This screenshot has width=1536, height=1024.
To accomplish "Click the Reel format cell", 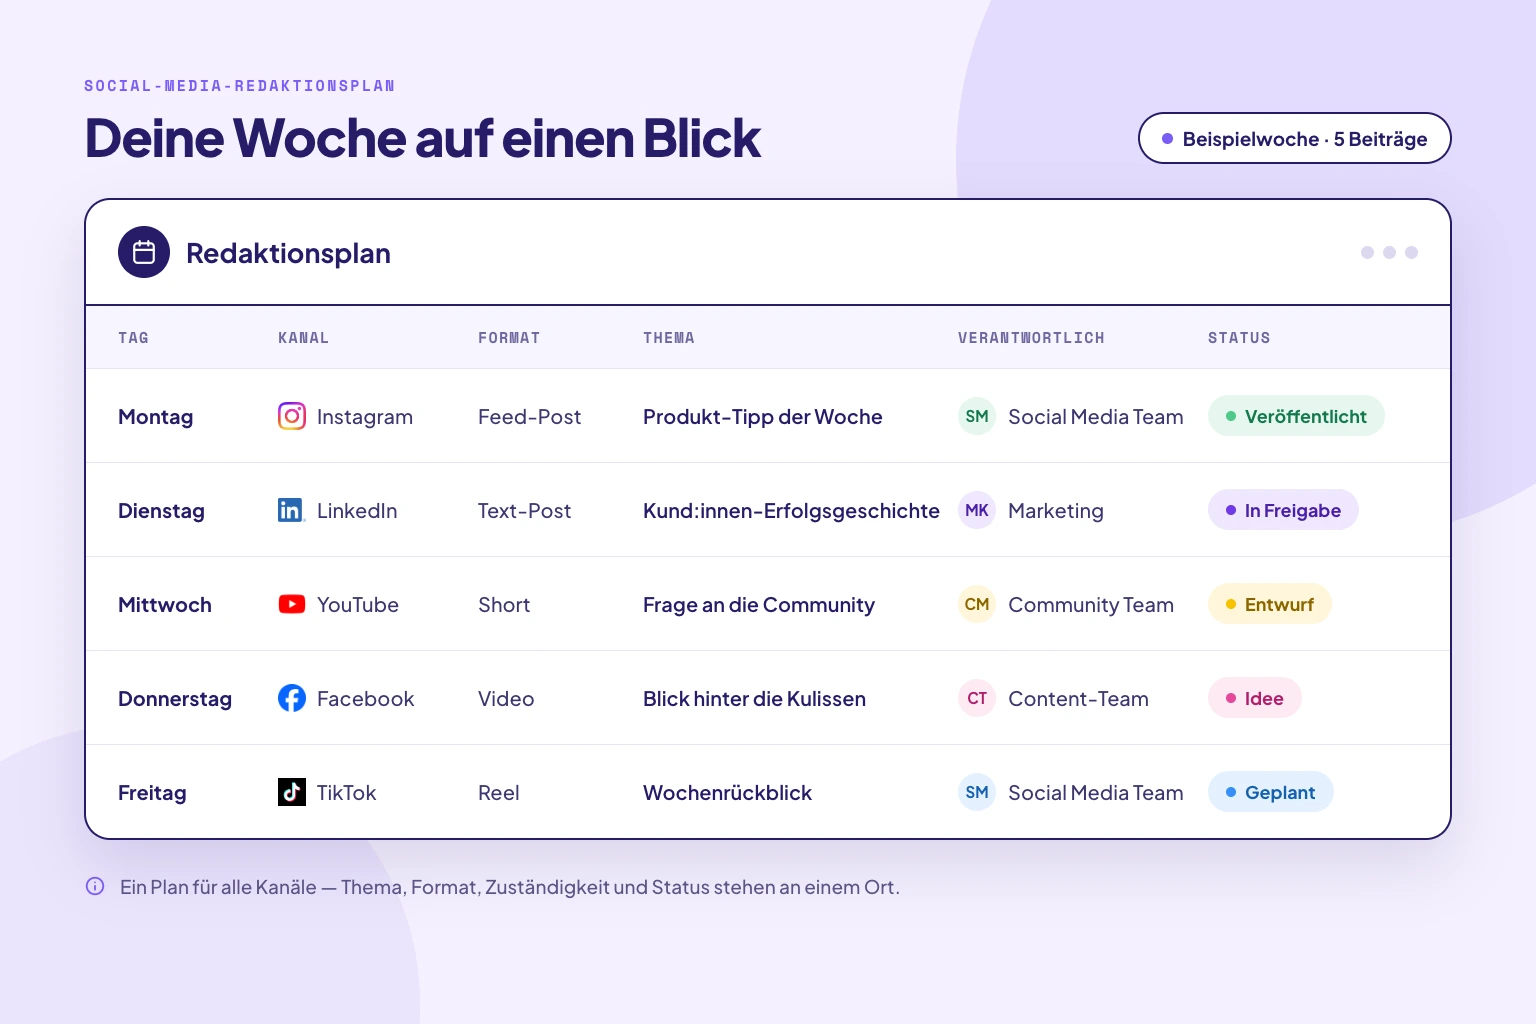I will [498, 793].
